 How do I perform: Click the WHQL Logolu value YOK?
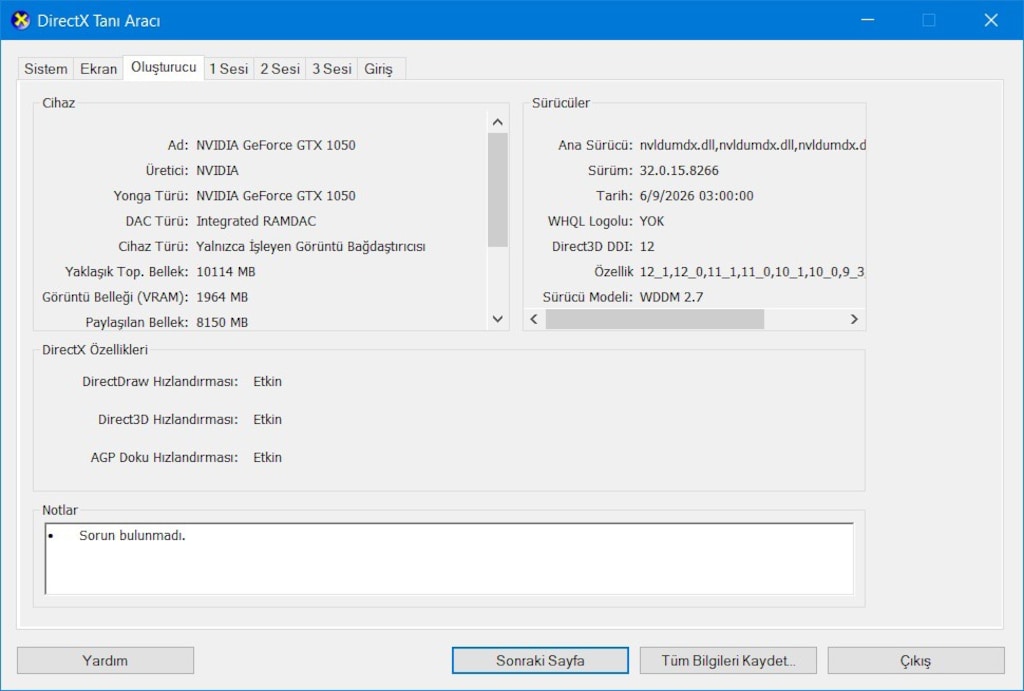click(x=652, y=221)
